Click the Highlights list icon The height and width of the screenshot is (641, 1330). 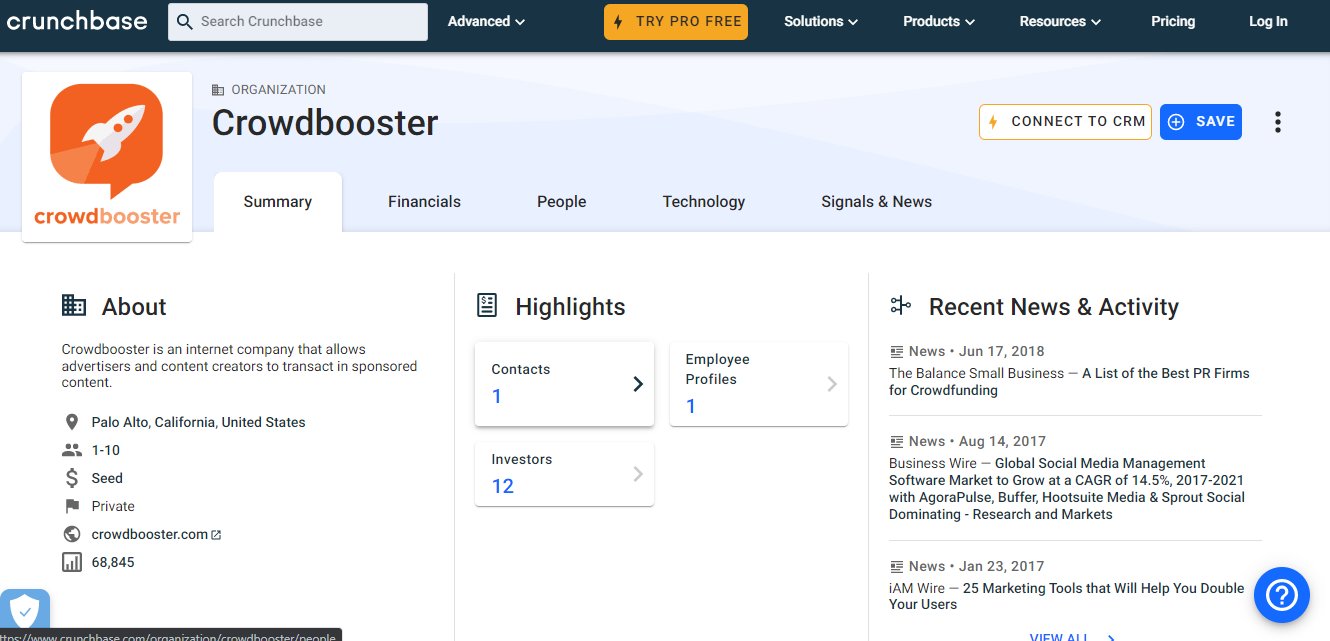[x=487, y=306]
